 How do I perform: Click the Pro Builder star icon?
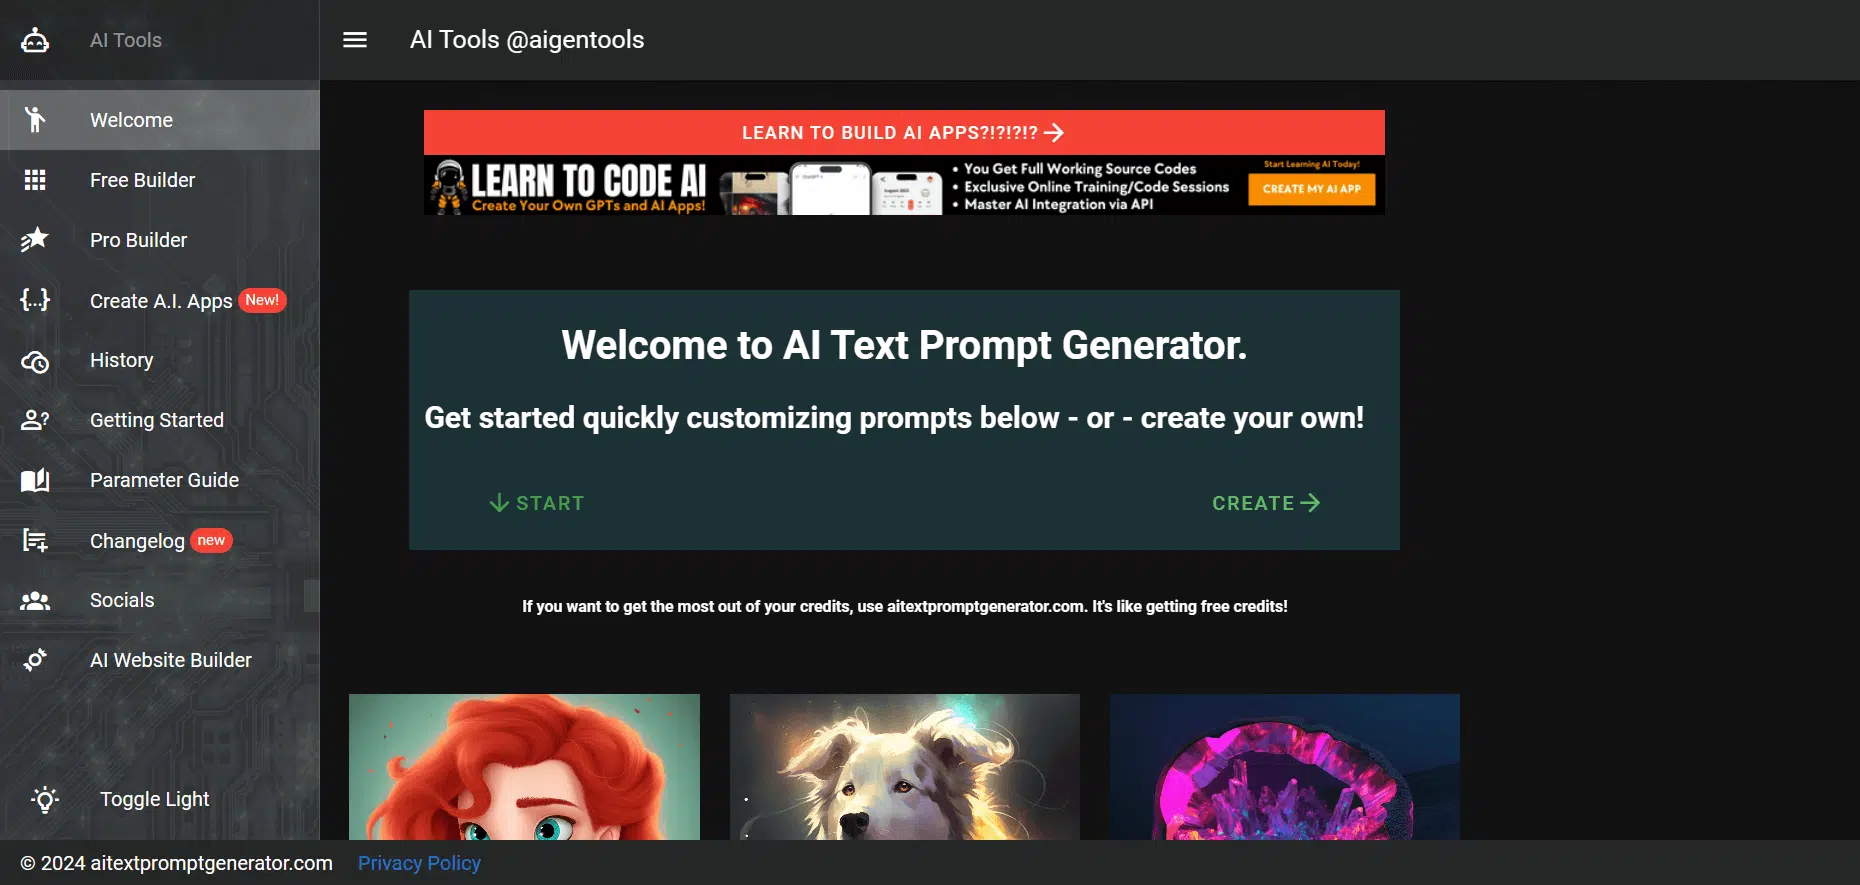click(x=35, y=240)
